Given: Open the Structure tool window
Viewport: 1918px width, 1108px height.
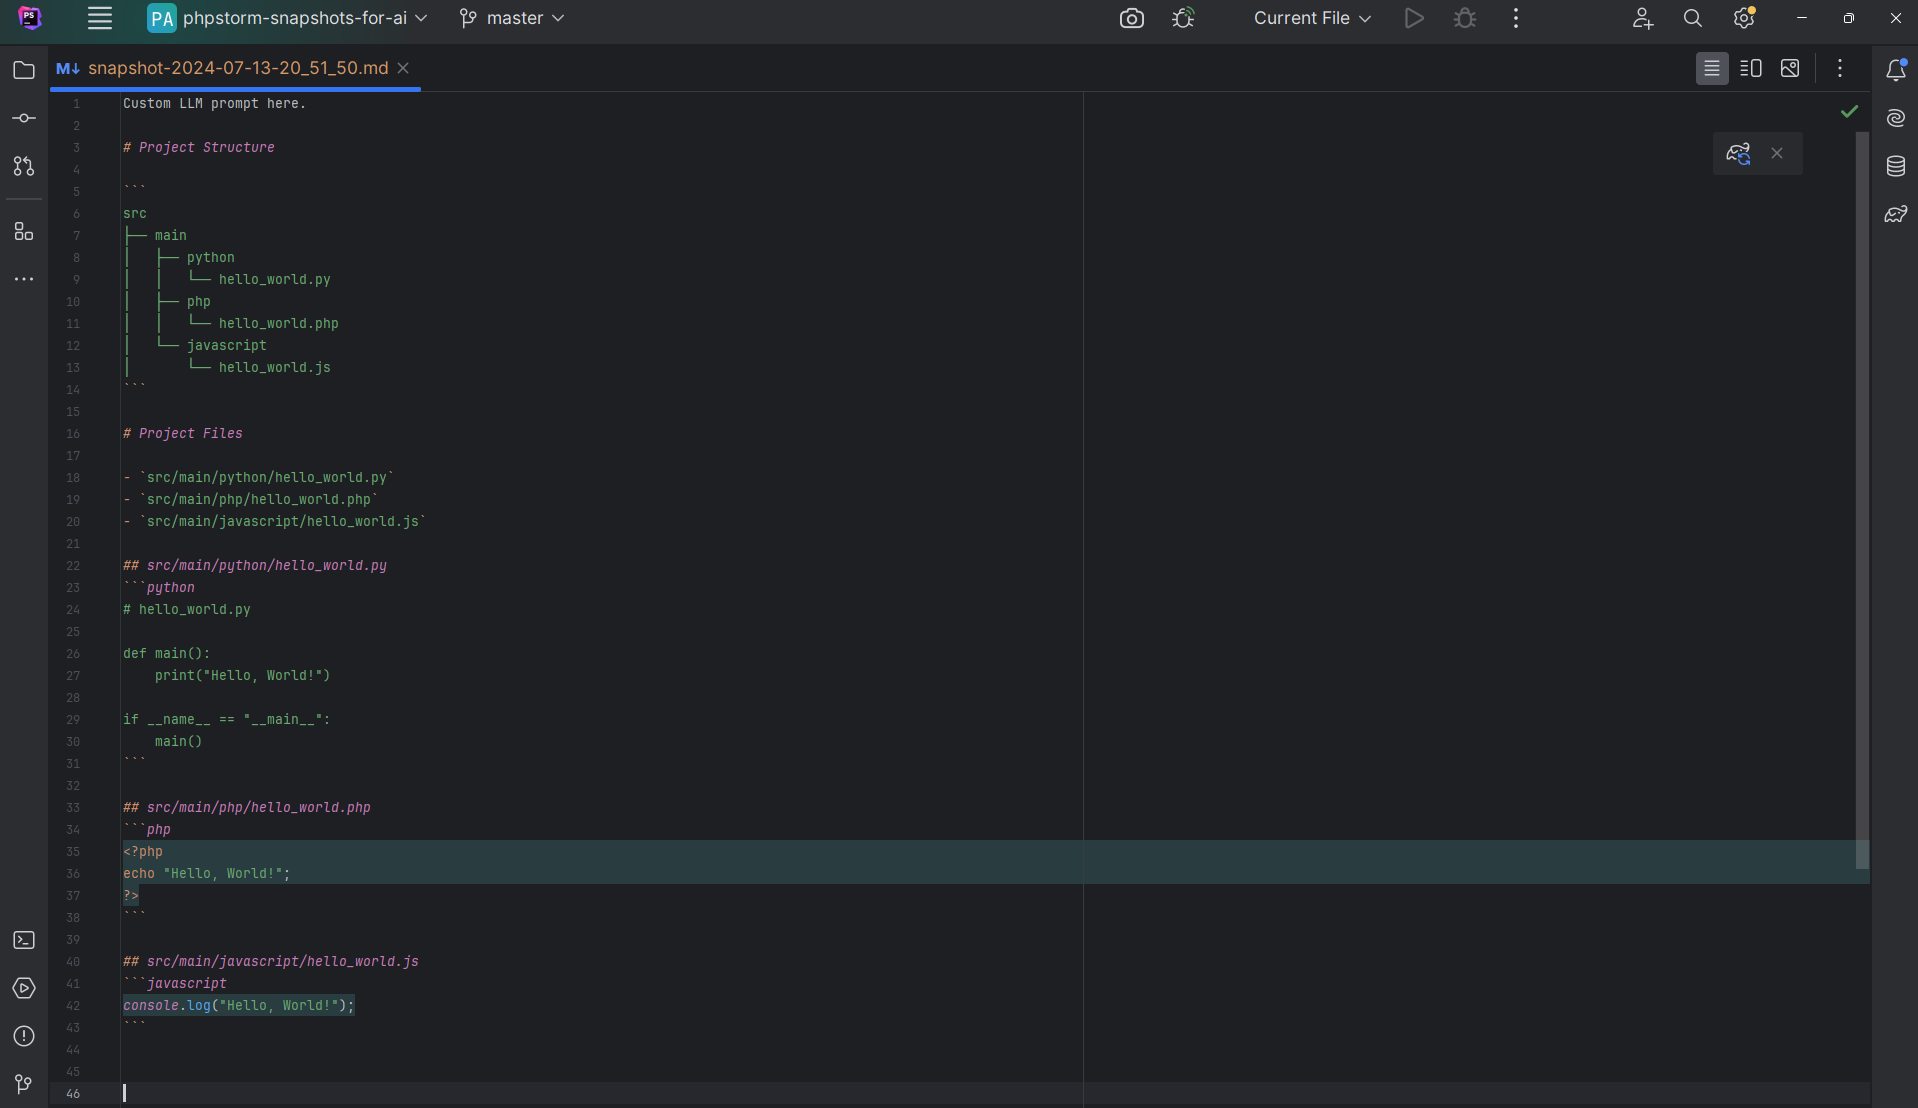Looking at the screenshot, I should (x=24, y=232).
